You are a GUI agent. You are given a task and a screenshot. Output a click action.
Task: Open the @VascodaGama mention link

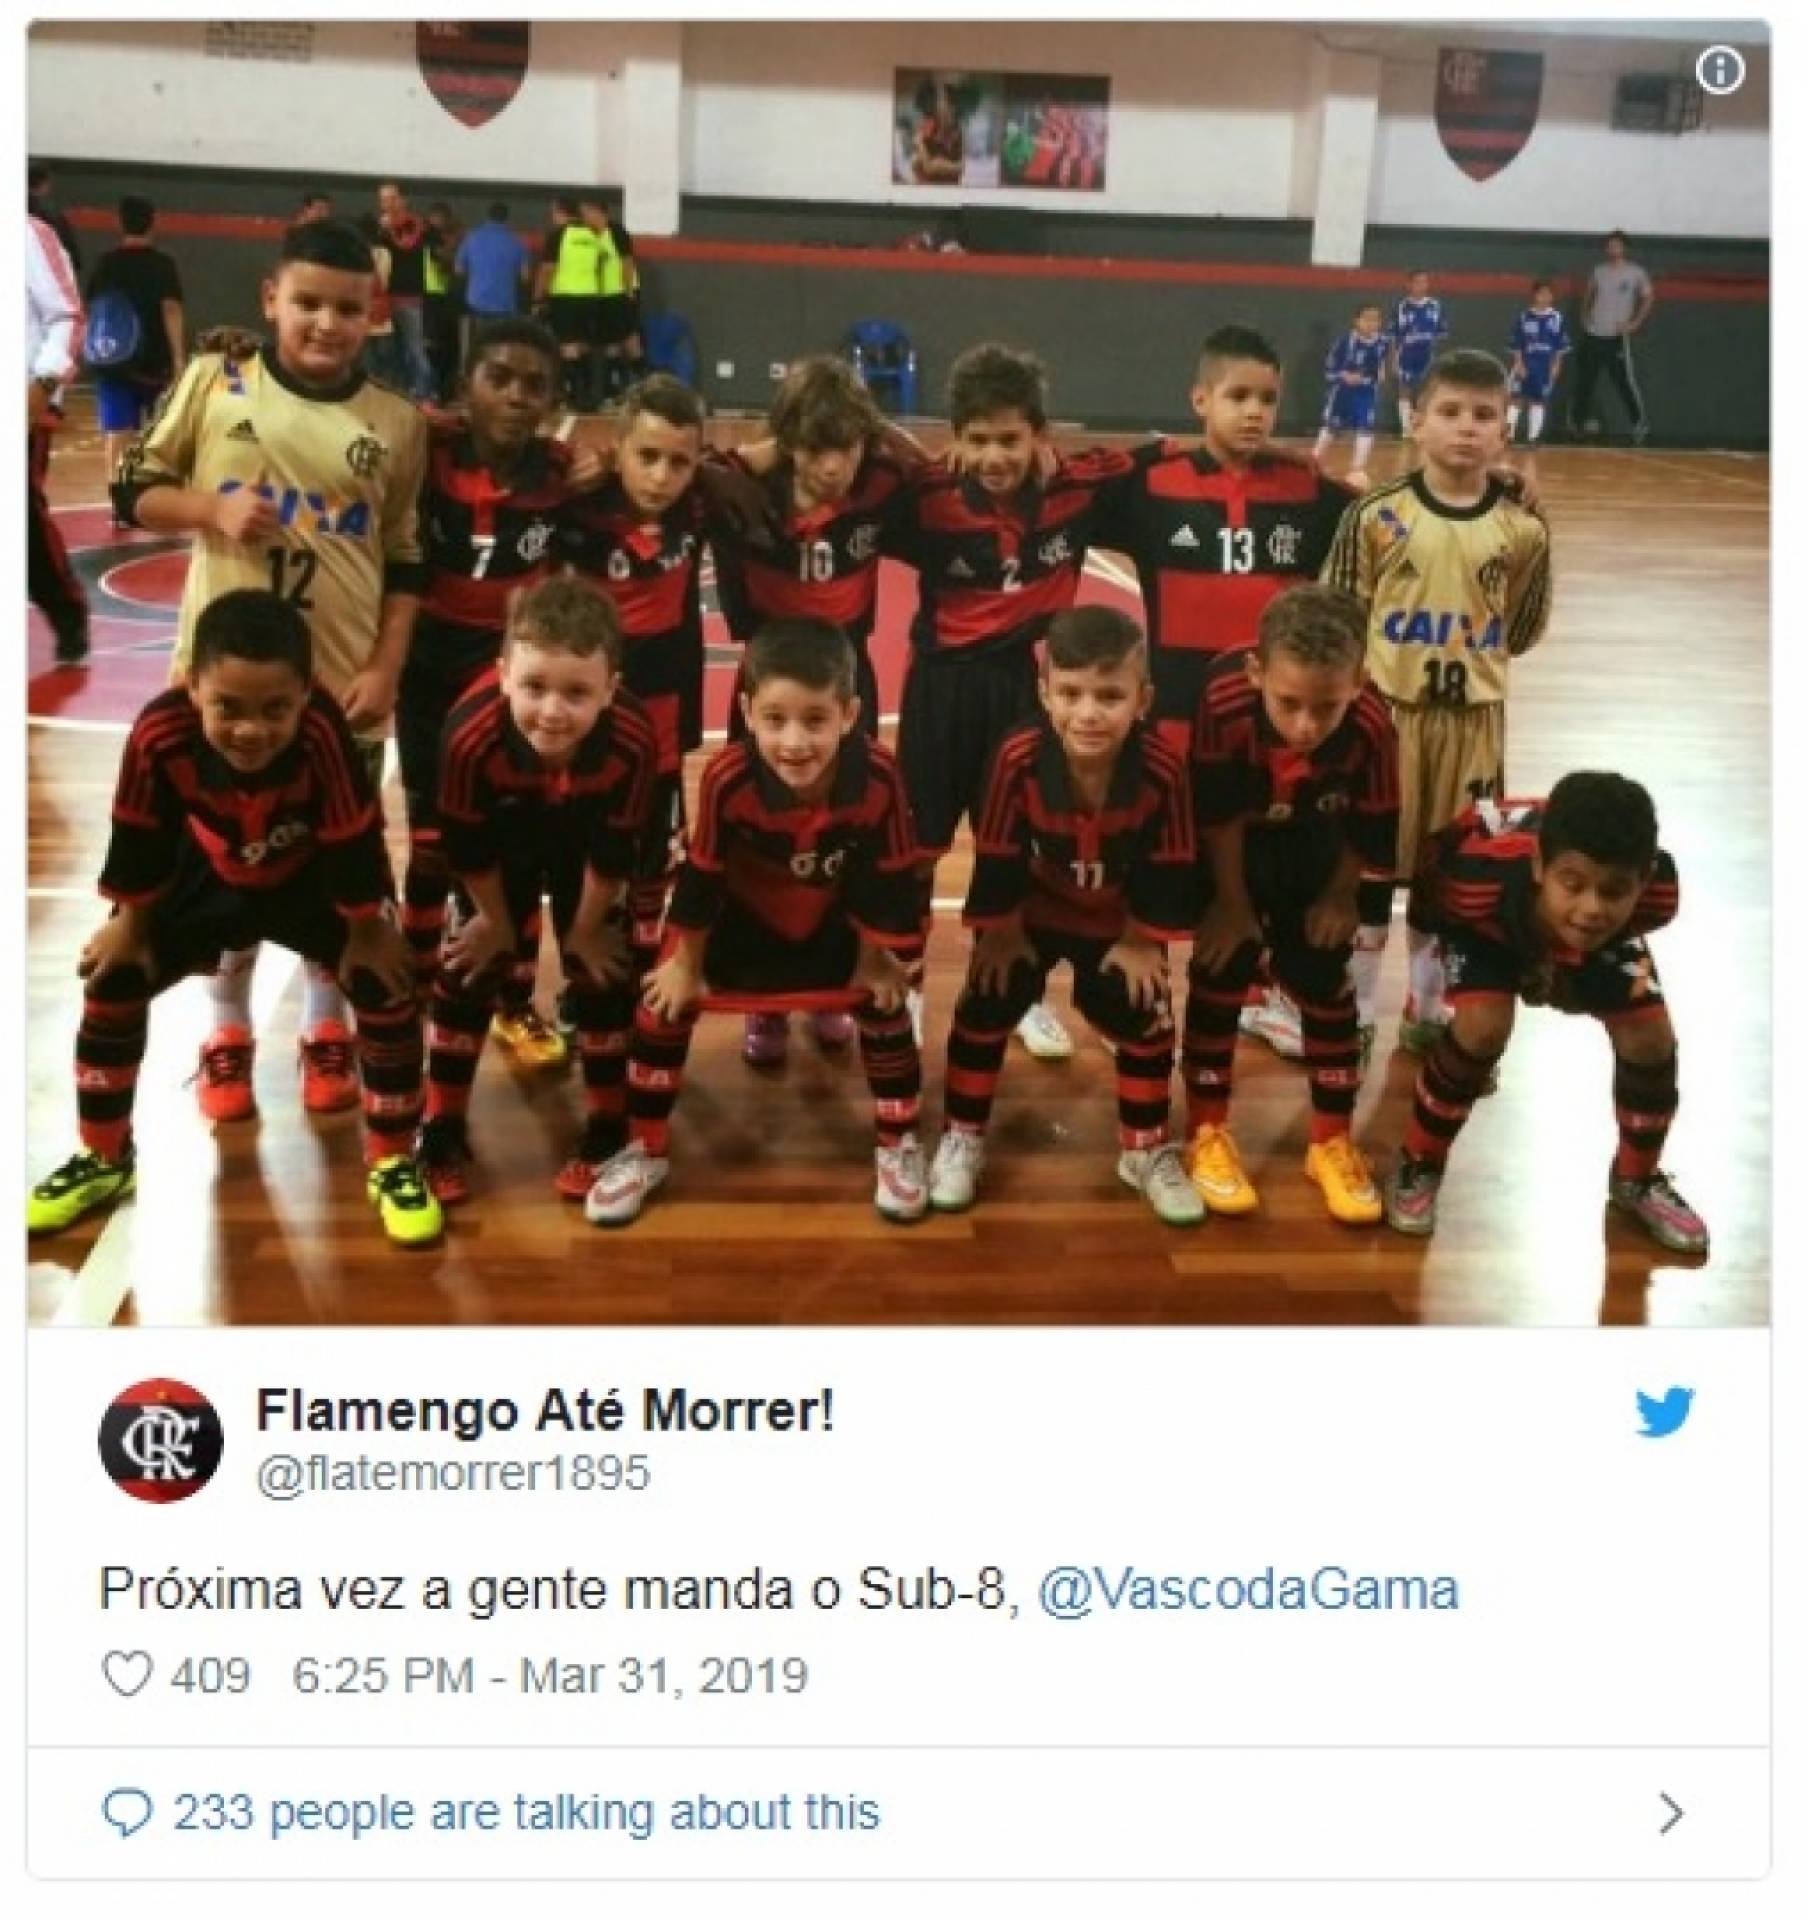(x=1249, y=1590)
